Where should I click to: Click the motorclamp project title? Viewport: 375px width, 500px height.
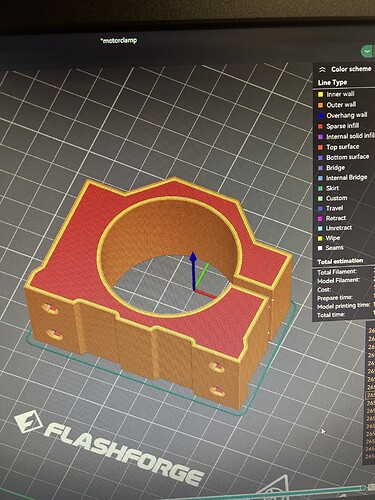pyautogui.click(x=119, y=40)
